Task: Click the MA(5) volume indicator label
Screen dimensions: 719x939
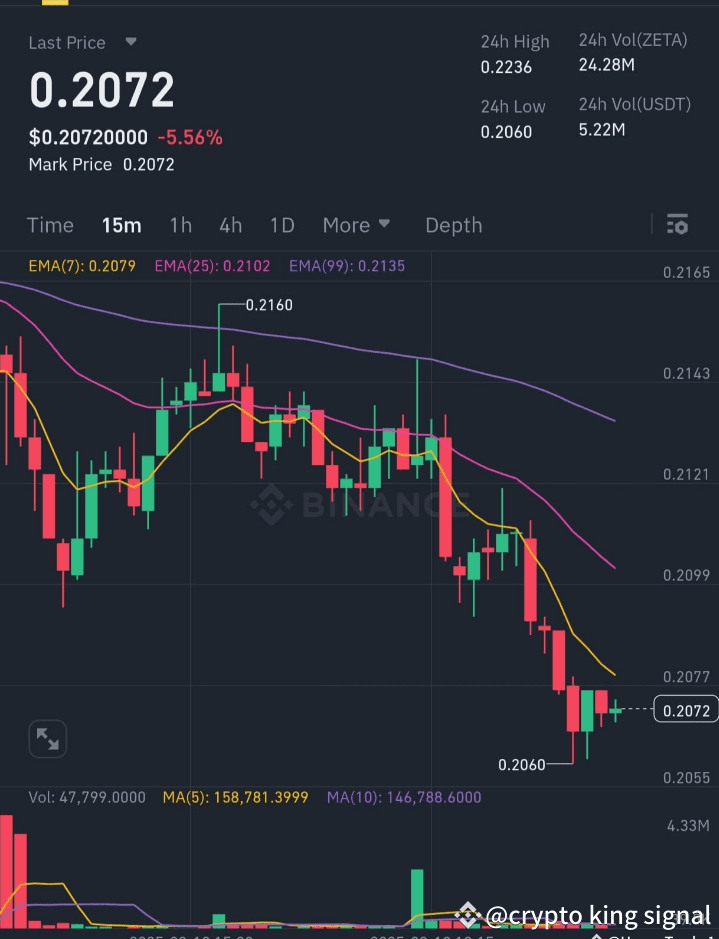Action: (235, 797)
